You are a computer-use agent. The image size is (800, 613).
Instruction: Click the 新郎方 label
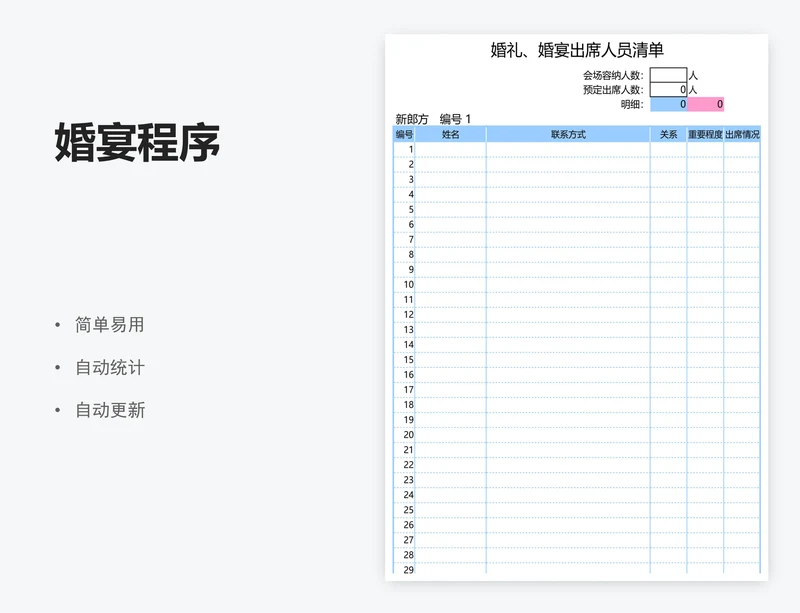click(x=412, y=119)
